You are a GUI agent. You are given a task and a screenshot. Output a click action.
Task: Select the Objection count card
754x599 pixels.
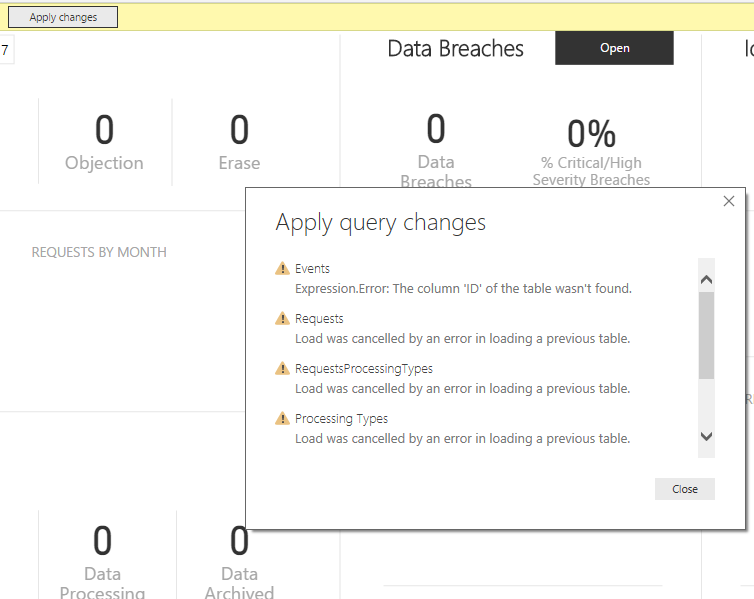click(x=104, y=142)
